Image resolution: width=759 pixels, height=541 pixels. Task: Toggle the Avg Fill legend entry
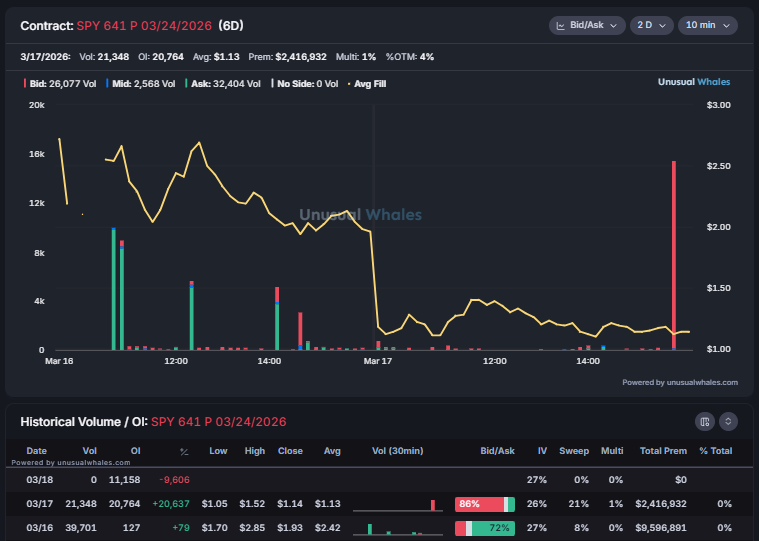pos(367,84)
